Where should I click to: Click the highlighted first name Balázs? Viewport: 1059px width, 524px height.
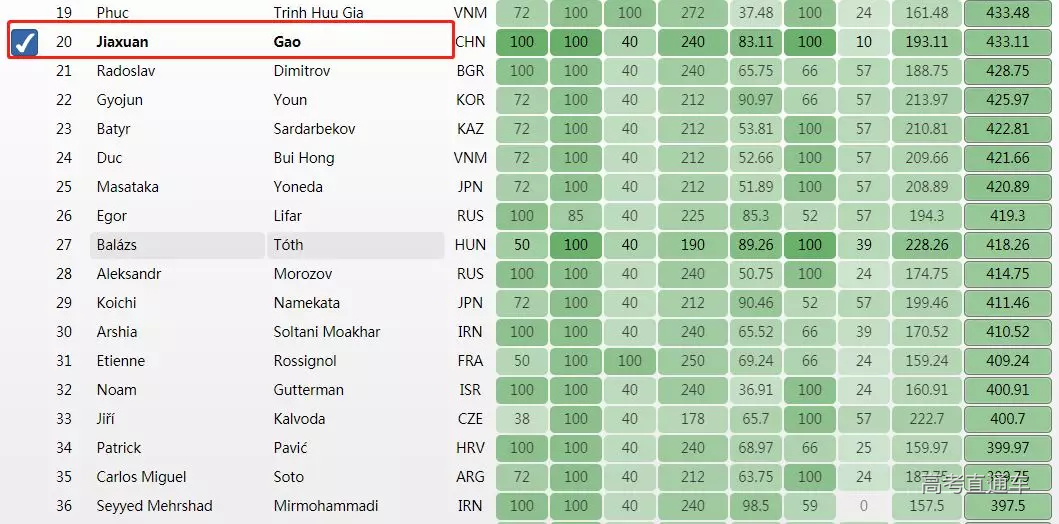pyautogui.click(x=117, y=245)
